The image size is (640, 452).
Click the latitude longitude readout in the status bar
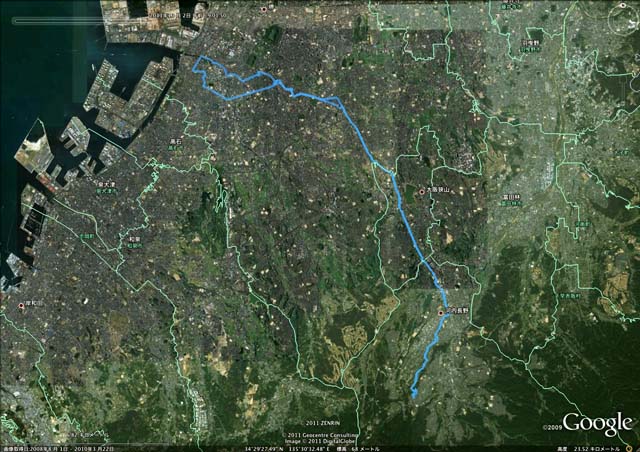pos(287,449)
